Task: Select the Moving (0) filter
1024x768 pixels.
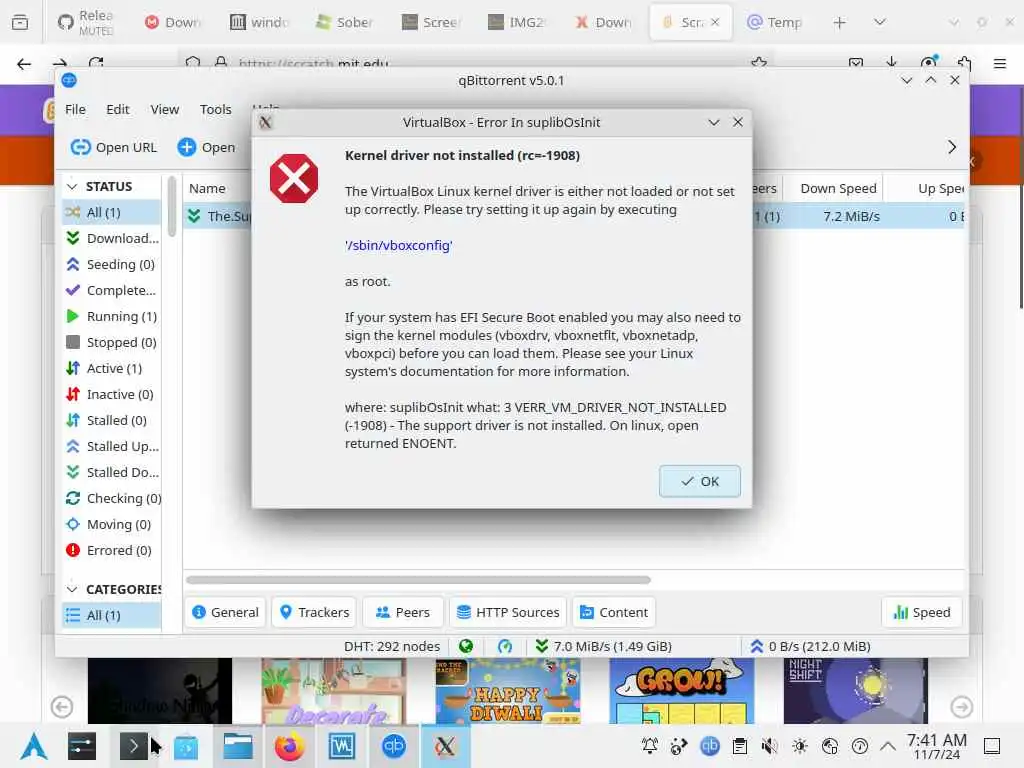Action: pyautogui.click(x=112, y=524)
